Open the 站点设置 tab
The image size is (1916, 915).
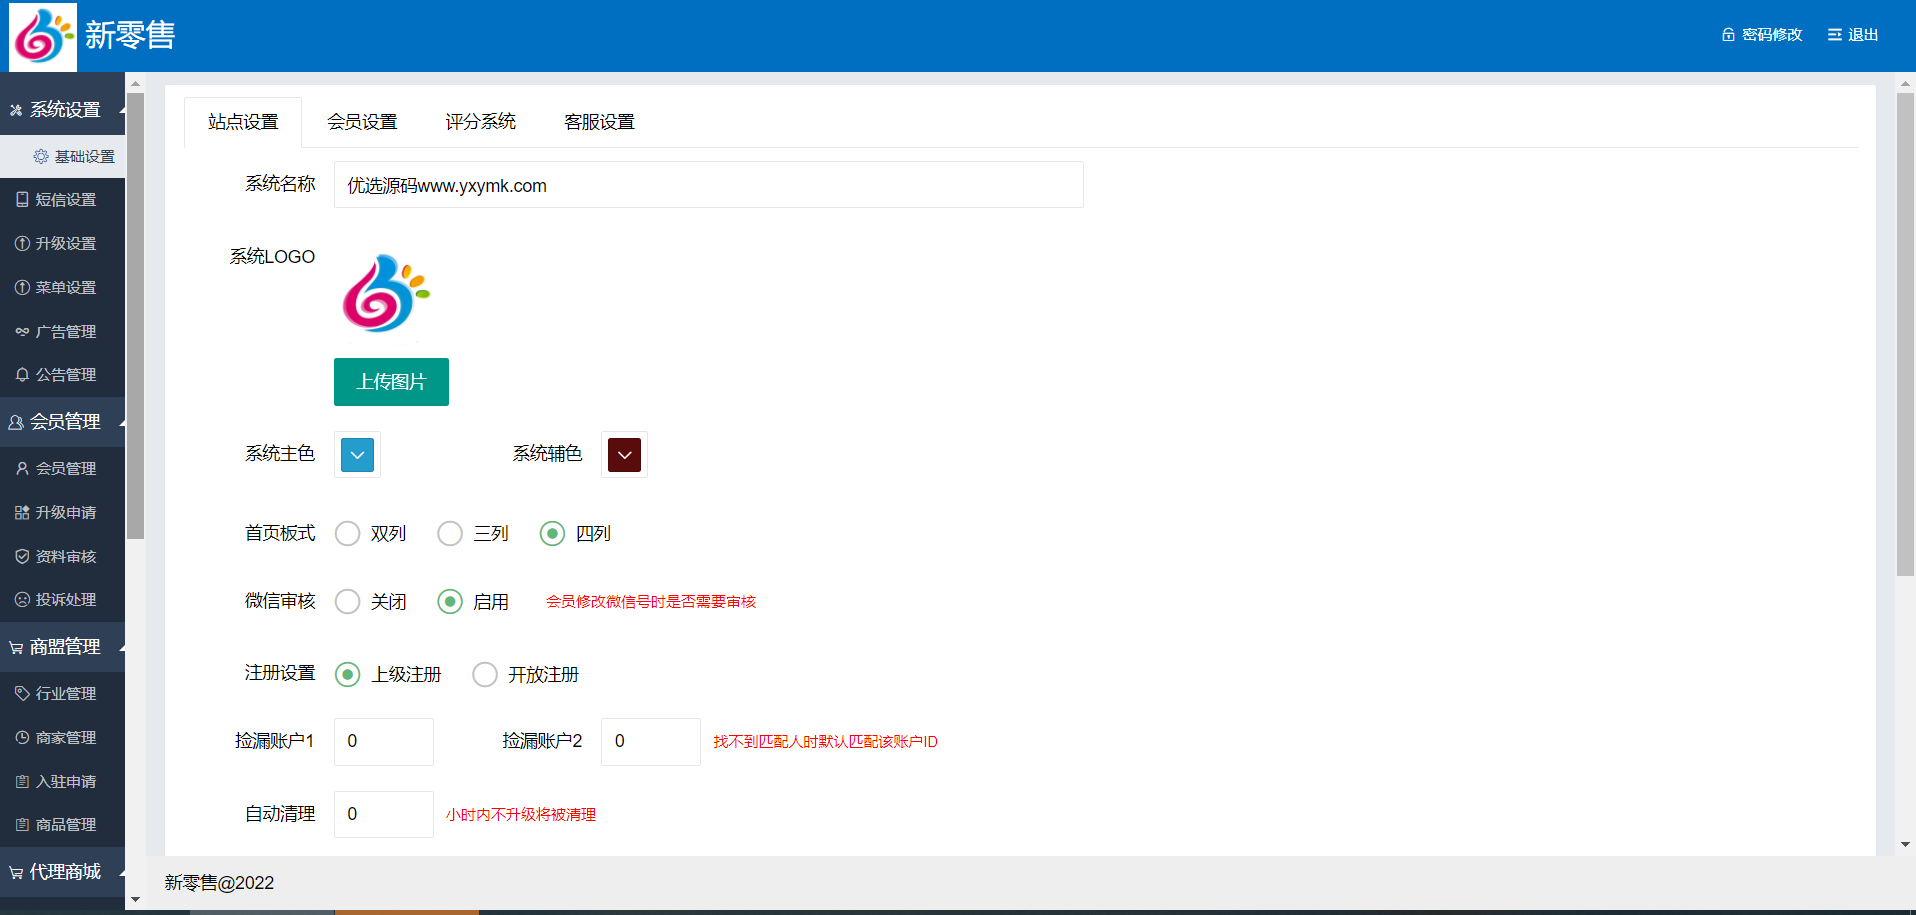pyautogui.click(x=243, y=122)
